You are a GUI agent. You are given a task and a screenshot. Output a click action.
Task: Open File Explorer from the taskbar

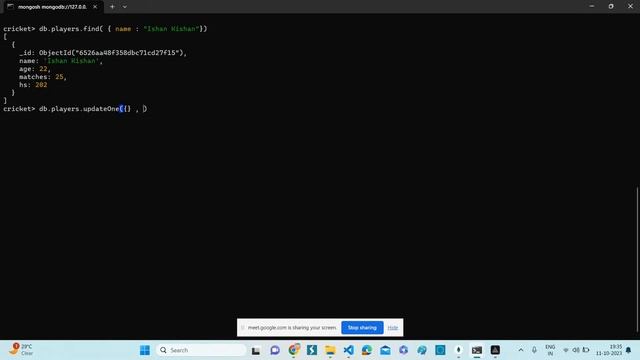330,350
